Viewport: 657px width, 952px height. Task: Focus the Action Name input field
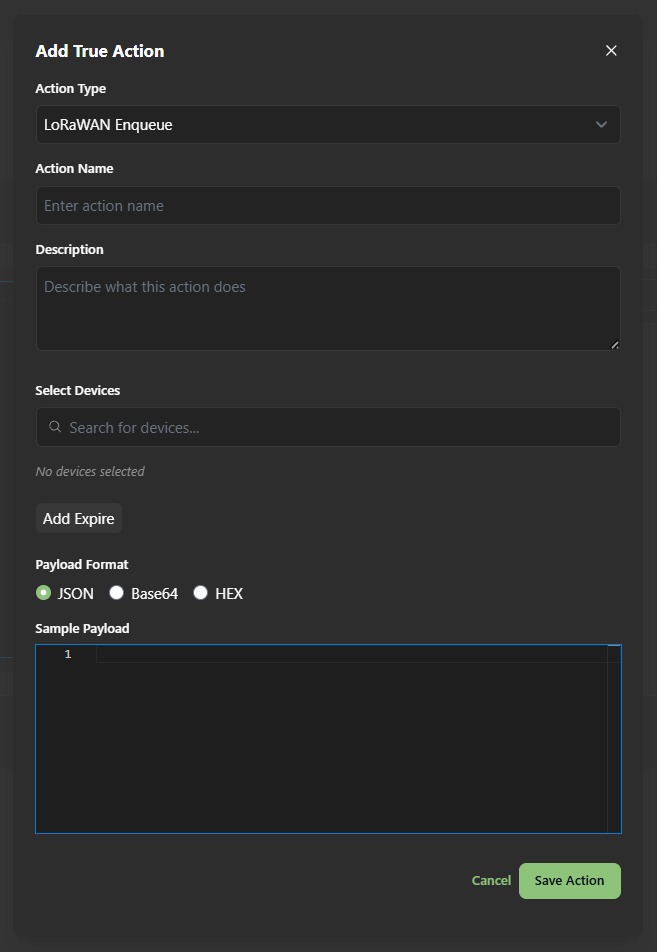pyautogui.click(x=328, y=205)
